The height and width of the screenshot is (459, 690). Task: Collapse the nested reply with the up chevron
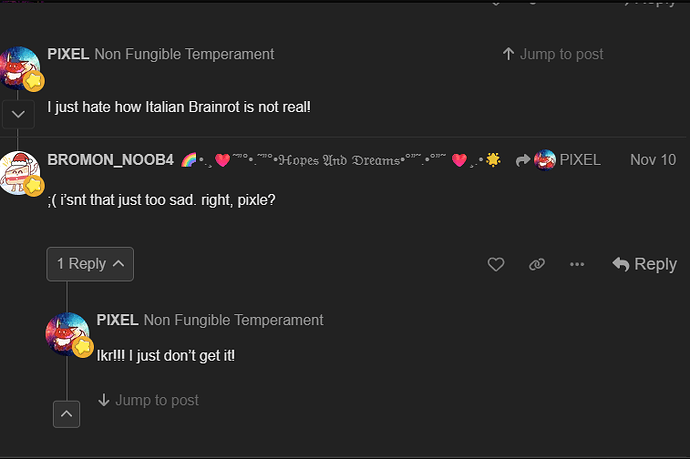tap(66, 413)
